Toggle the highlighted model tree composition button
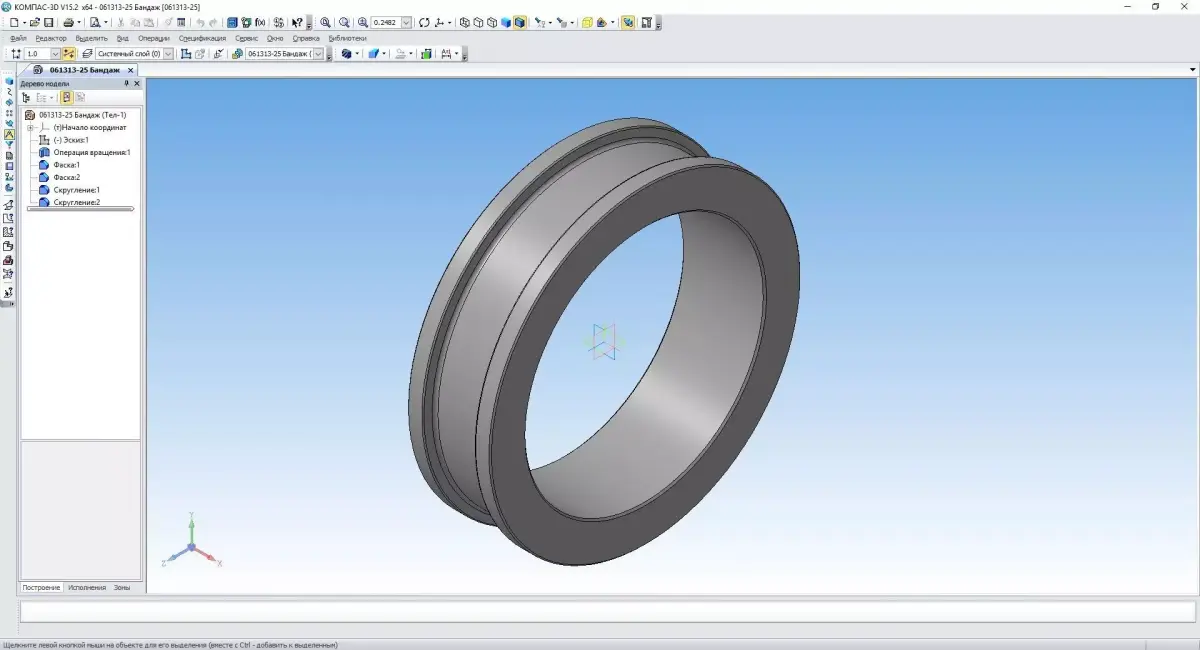Viewport: 1200px width, 650px height. (67, 97)
